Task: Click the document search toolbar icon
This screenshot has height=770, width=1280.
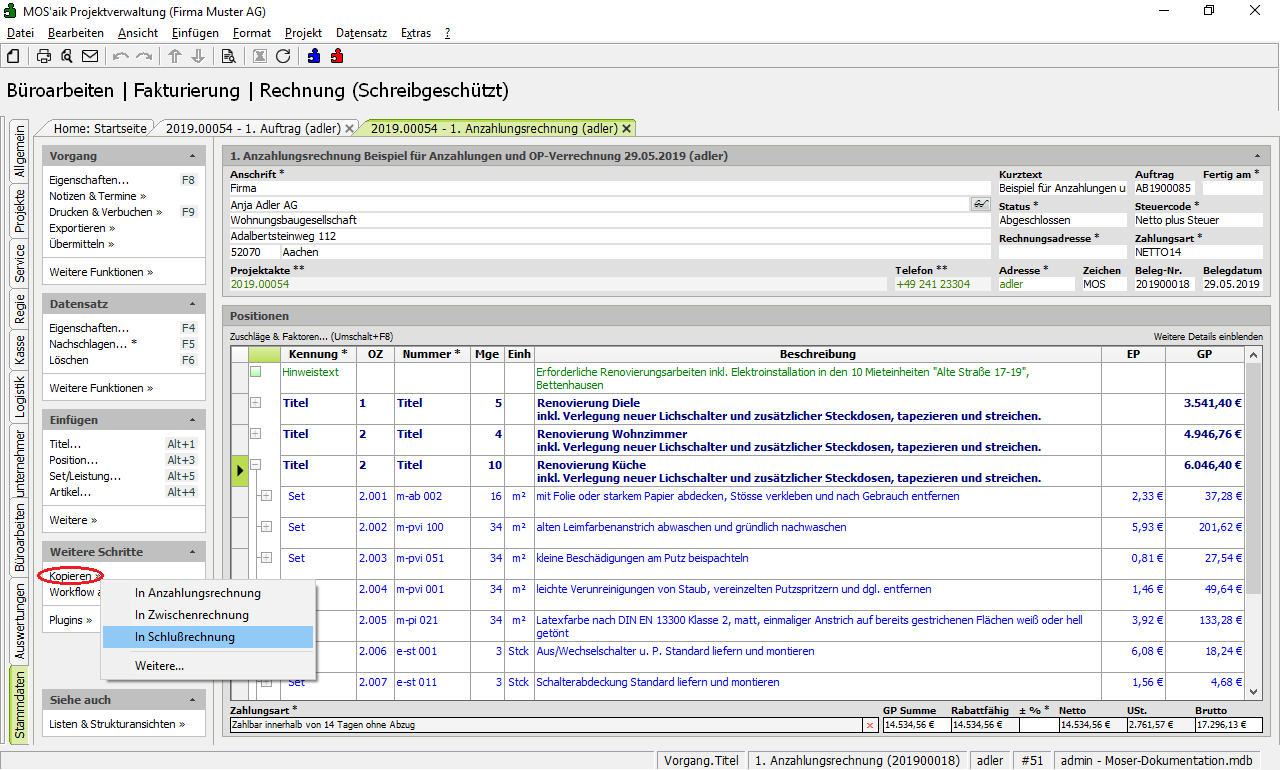Action: [x=228, y=56]
